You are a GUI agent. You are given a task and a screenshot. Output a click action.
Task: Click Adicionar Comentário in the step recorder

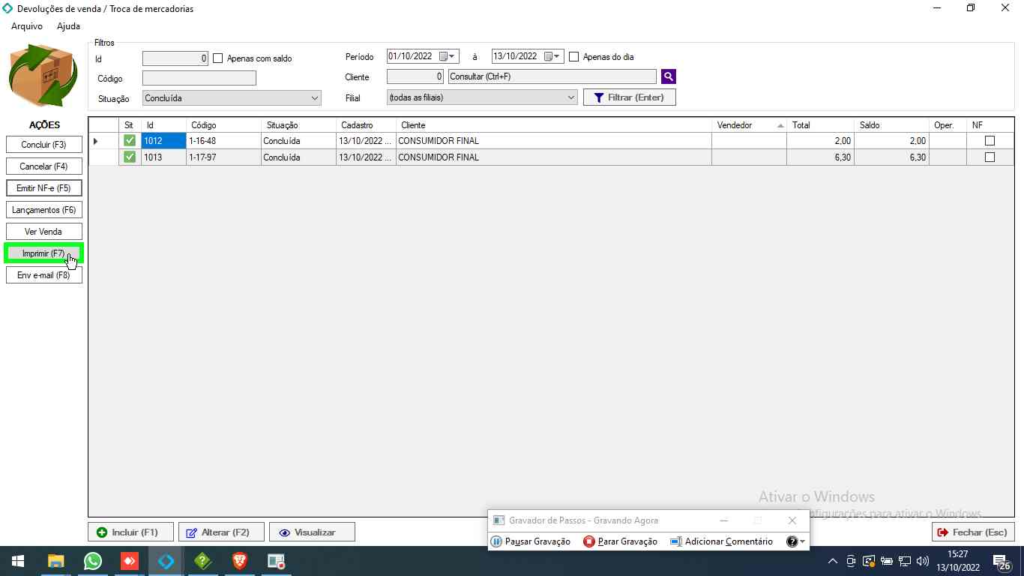[721, 541]
